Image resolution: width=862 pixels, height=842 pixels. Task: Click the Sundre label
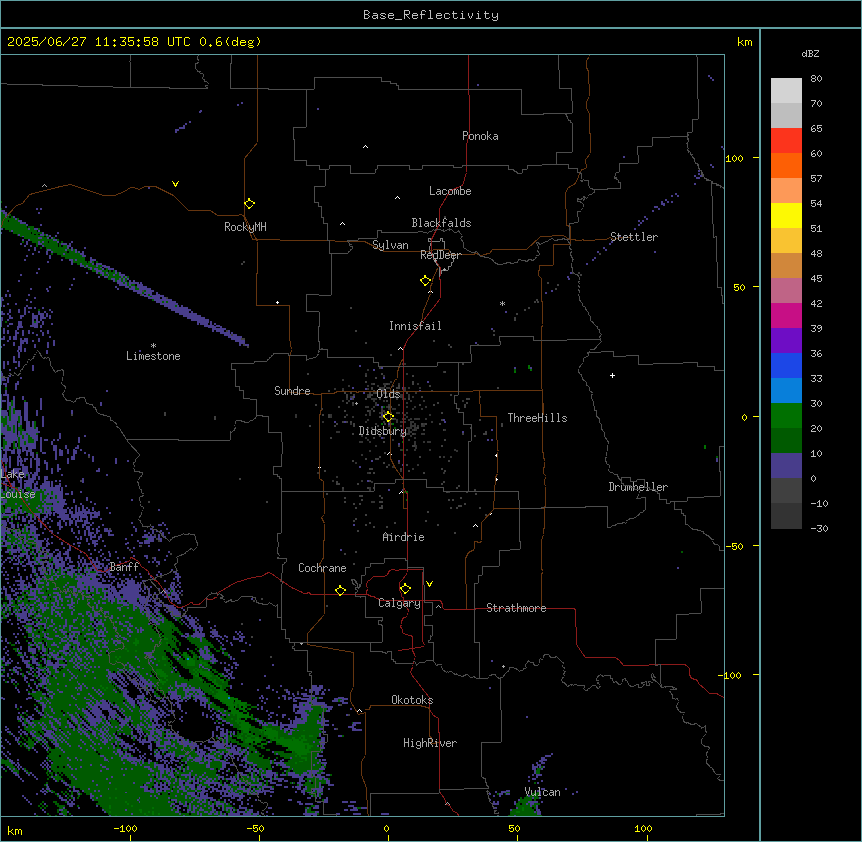[292, 391]
